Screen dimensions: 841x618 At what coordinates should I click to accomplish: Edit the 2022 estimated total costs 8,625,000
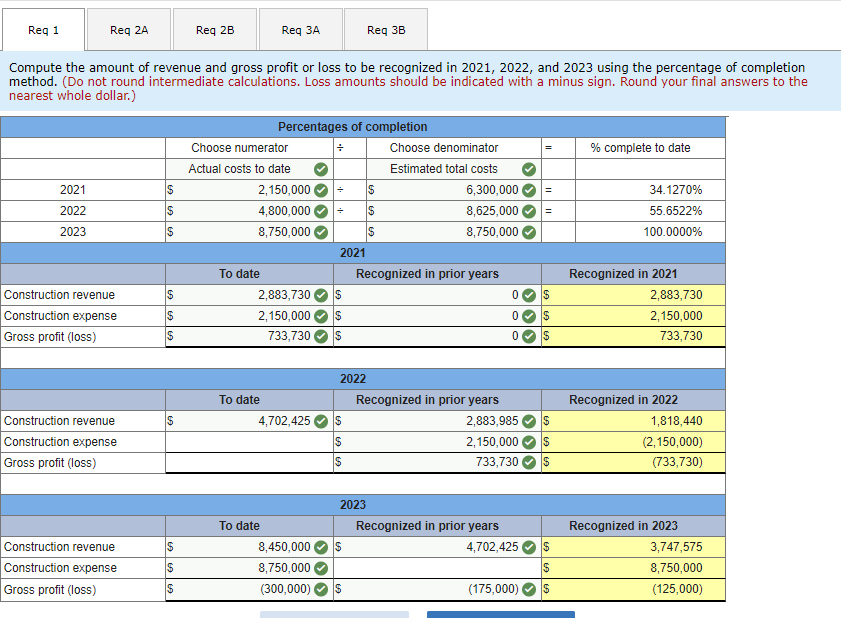click(454, 211)
